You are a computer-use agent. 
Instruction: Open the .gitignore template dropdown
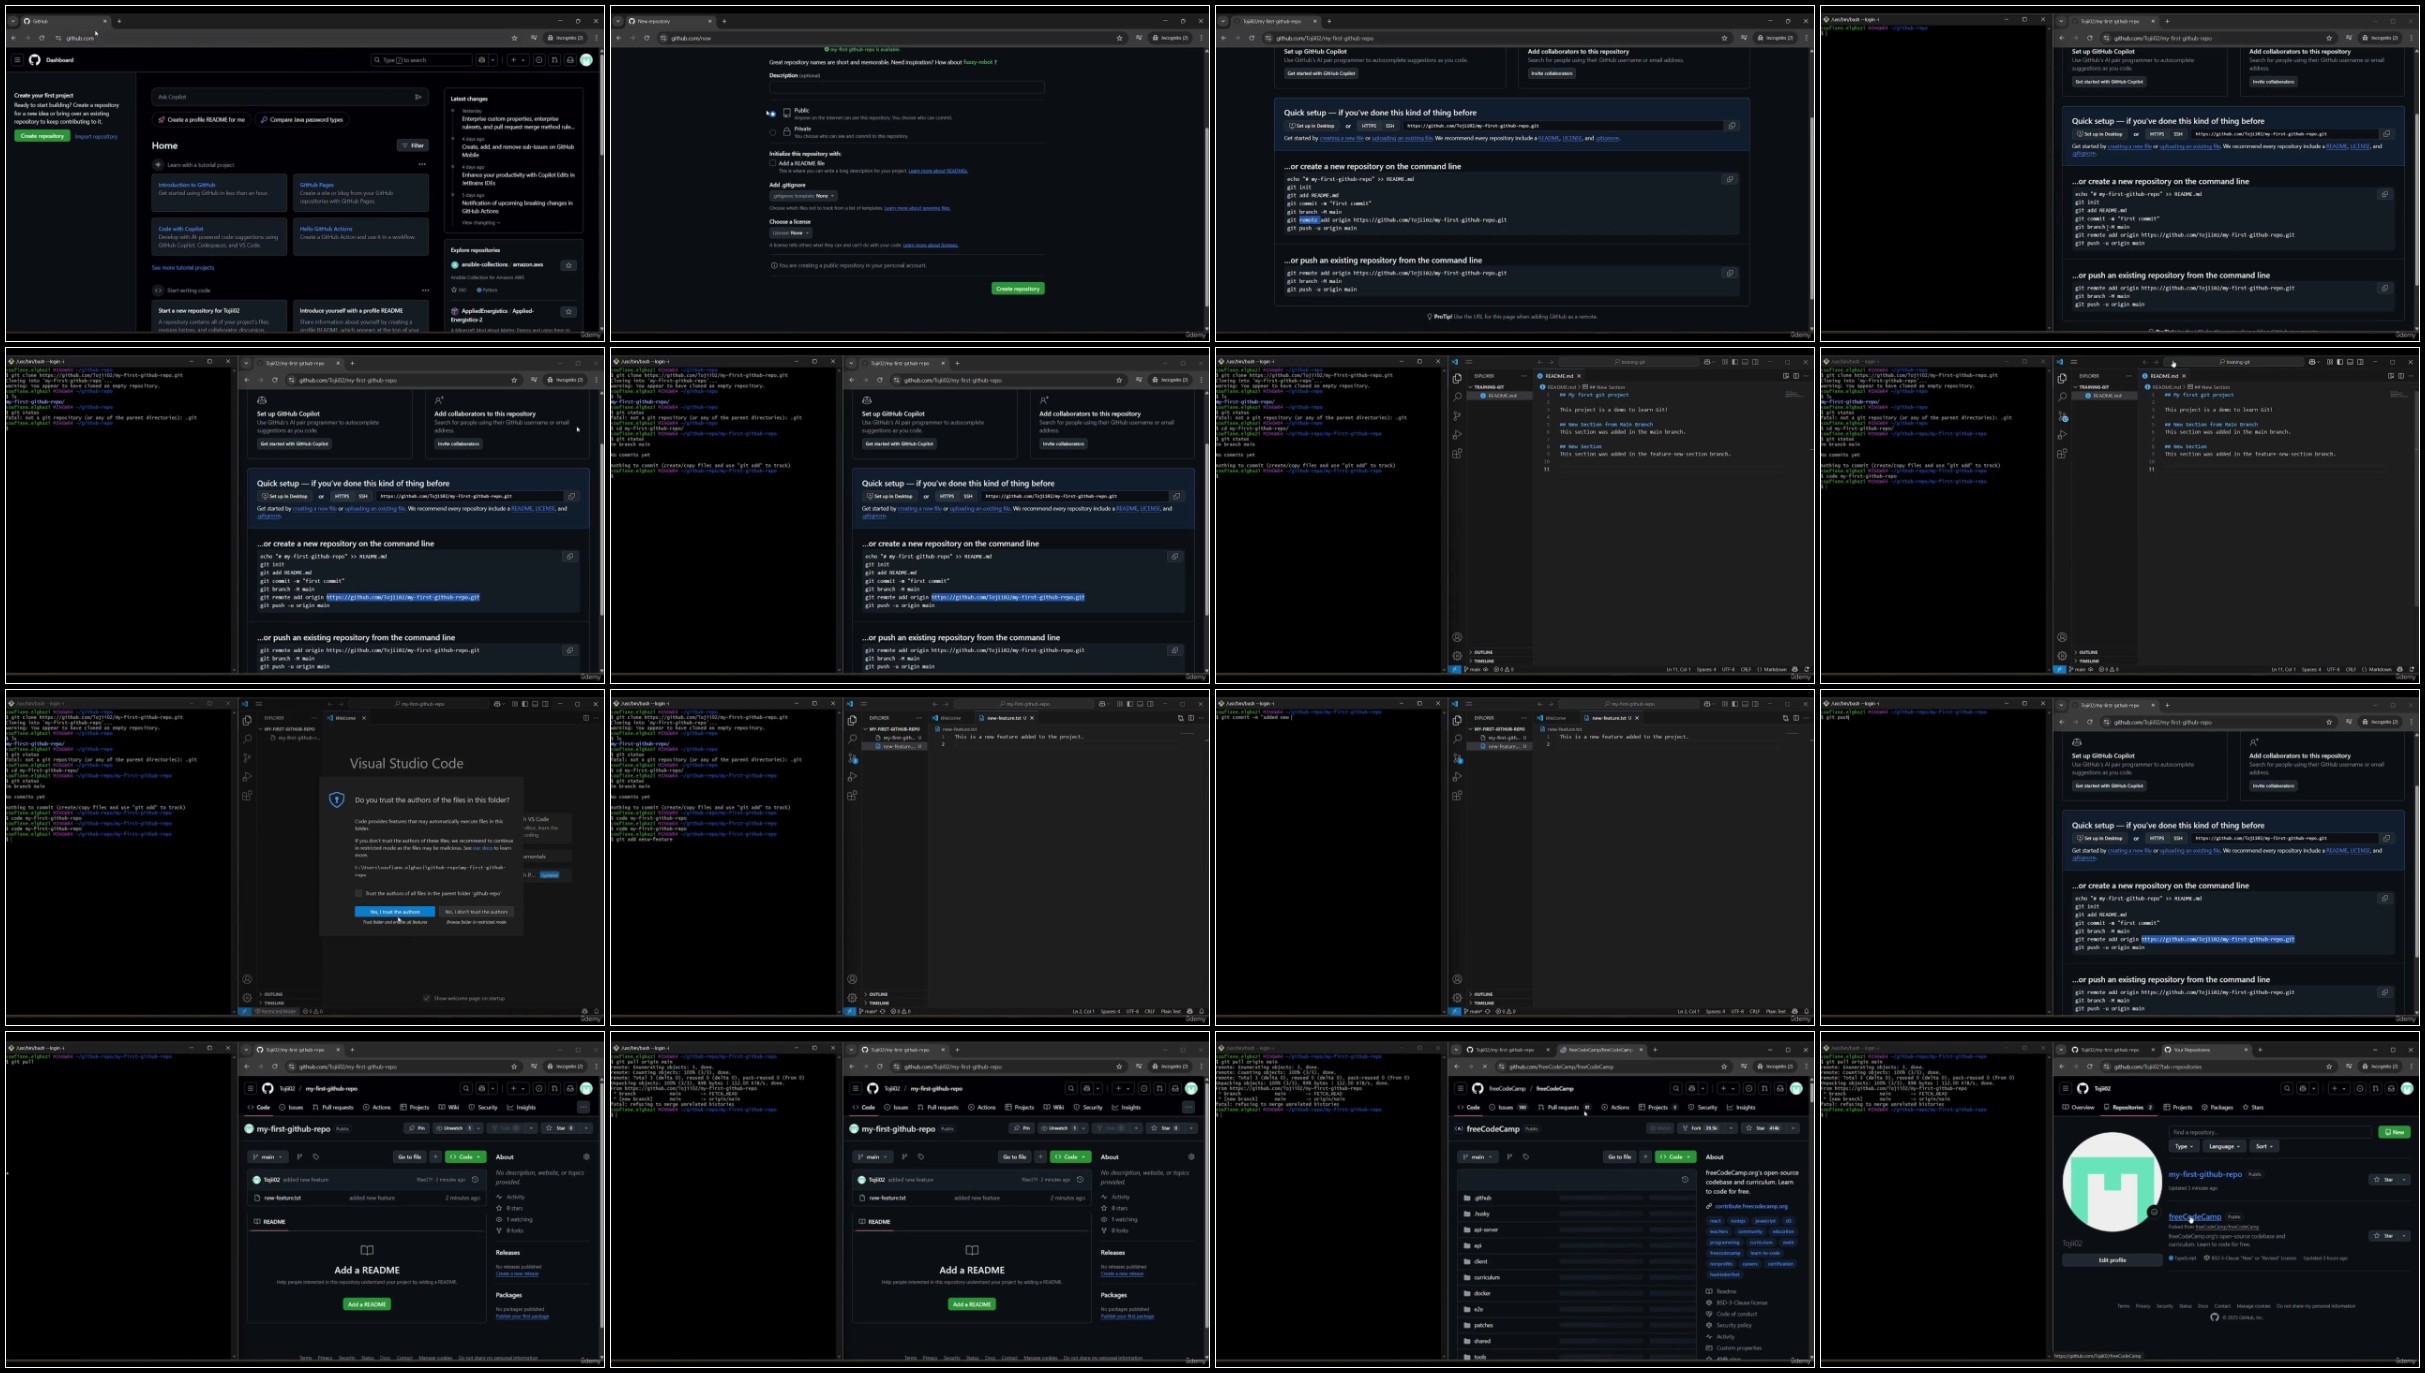(803, 196)
